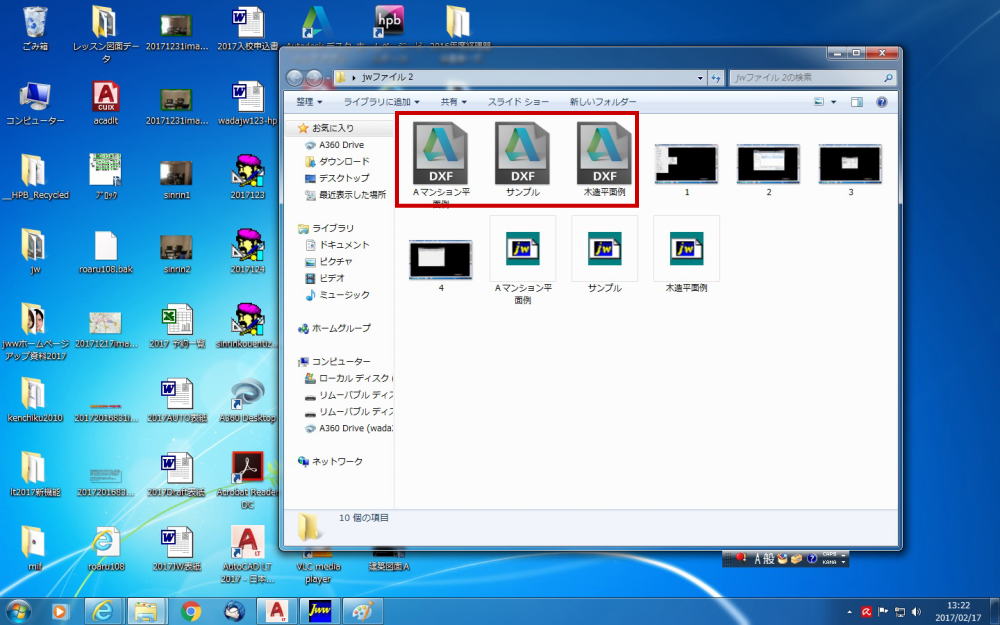Open the Windows Start menu
This screenshot has width=1000, height=625.
(x=18, y=611)
